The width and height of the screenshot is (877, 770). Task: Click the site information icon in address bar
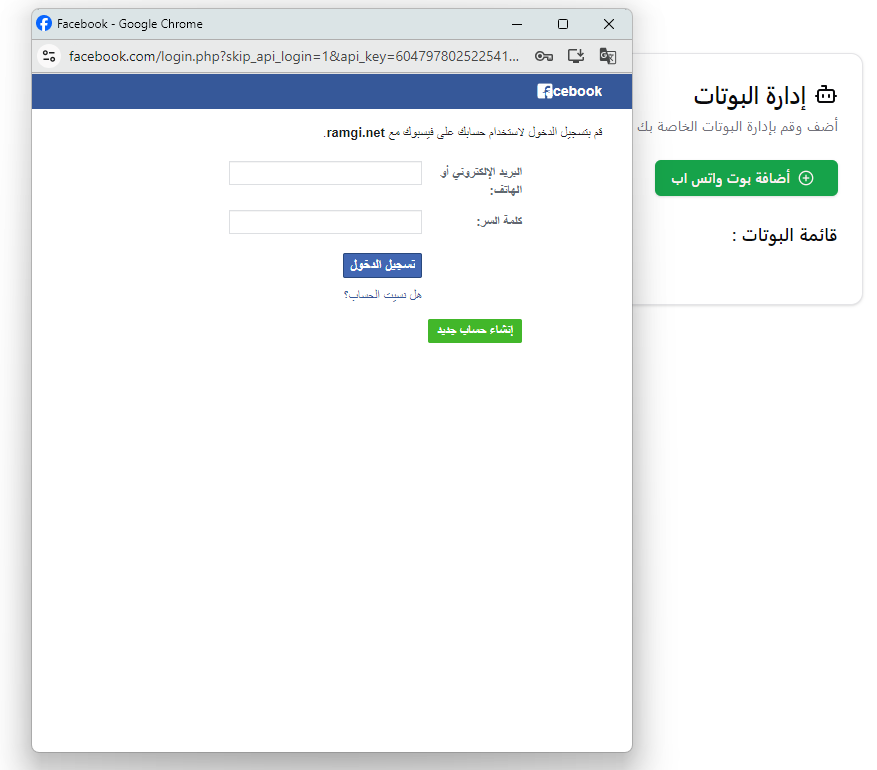[x=49, y=56]
